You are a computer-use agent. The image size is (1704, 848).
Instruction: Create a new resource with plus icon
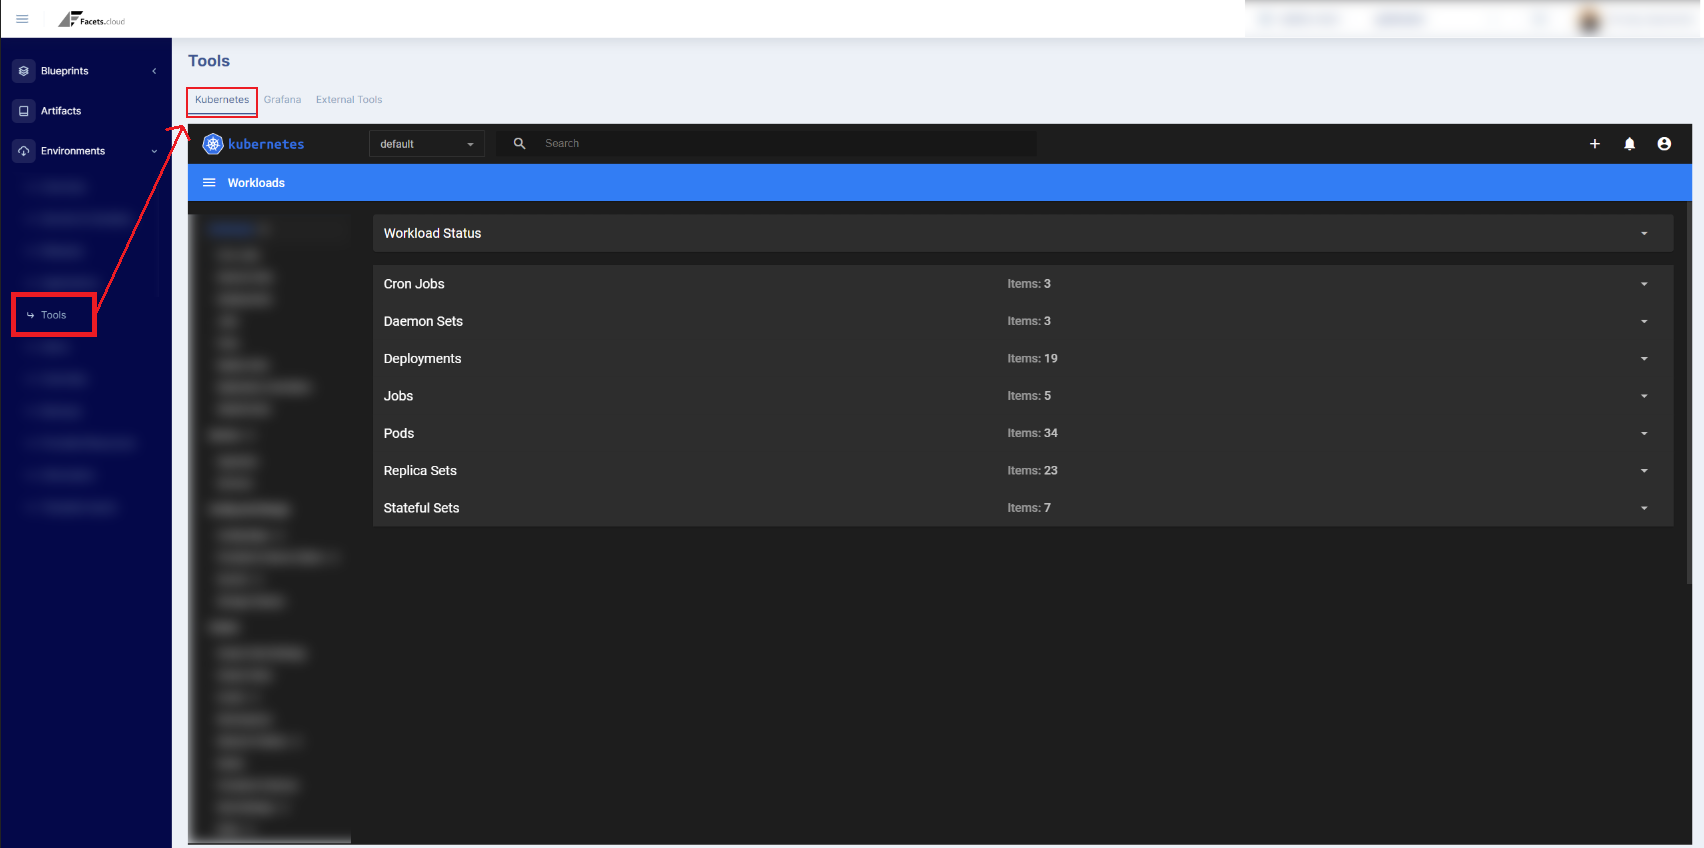(1595, 144)
